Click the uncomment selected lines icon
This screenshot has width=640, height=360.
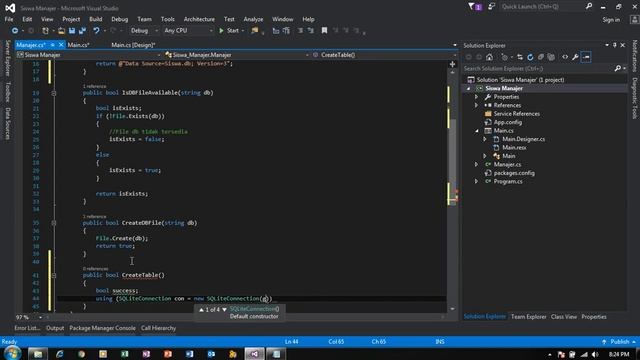click(286, 31)
